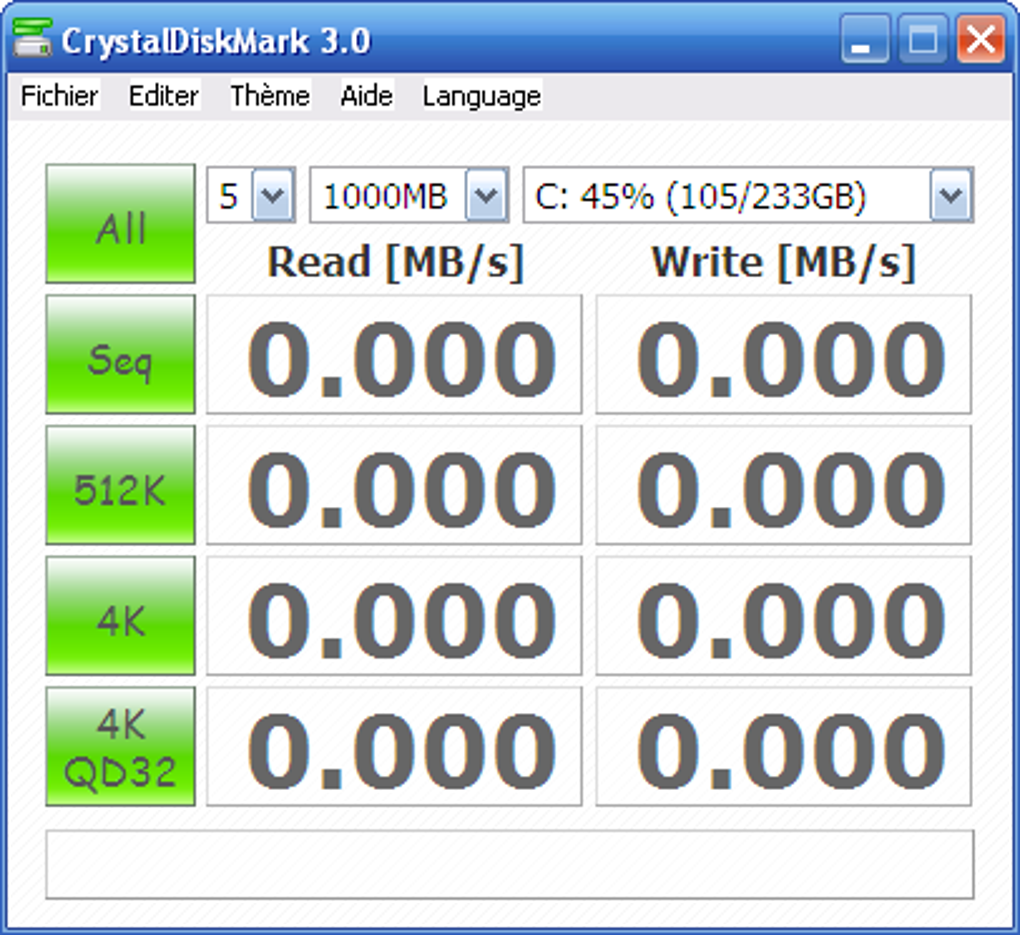Start the 4K random test
The height and width of the screenshot is (935, 1020).
[120, 616]
